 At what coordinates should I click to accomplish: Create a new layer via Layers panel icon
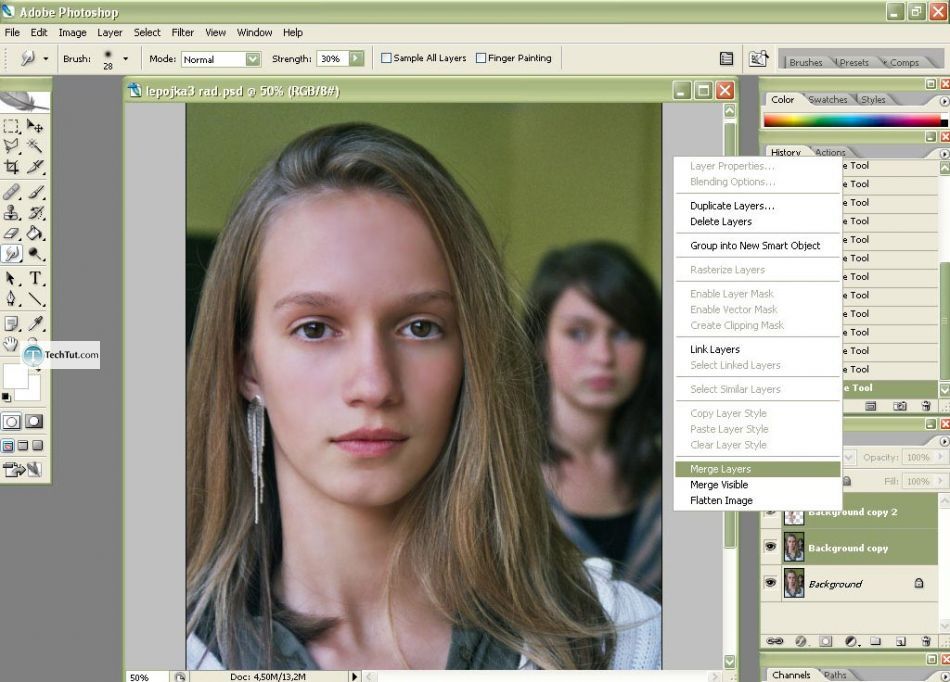tap(900, 641)
